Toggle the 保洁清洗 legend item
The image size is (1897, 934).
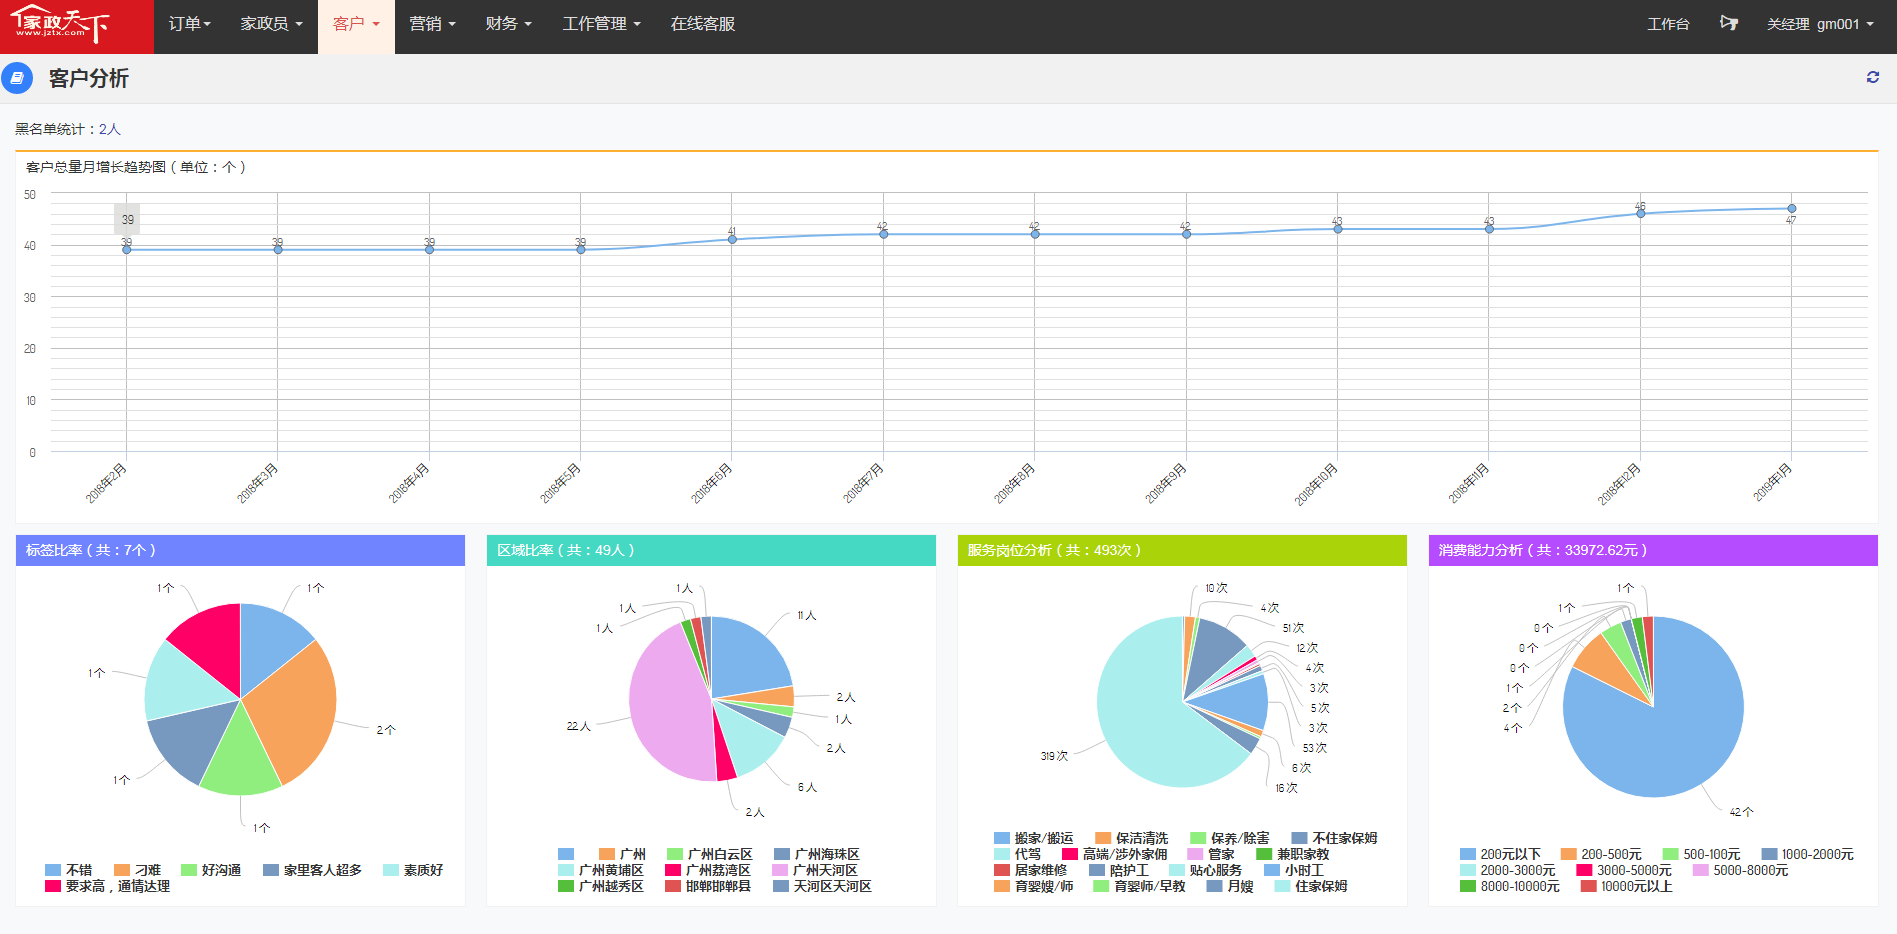point(1132,838)
